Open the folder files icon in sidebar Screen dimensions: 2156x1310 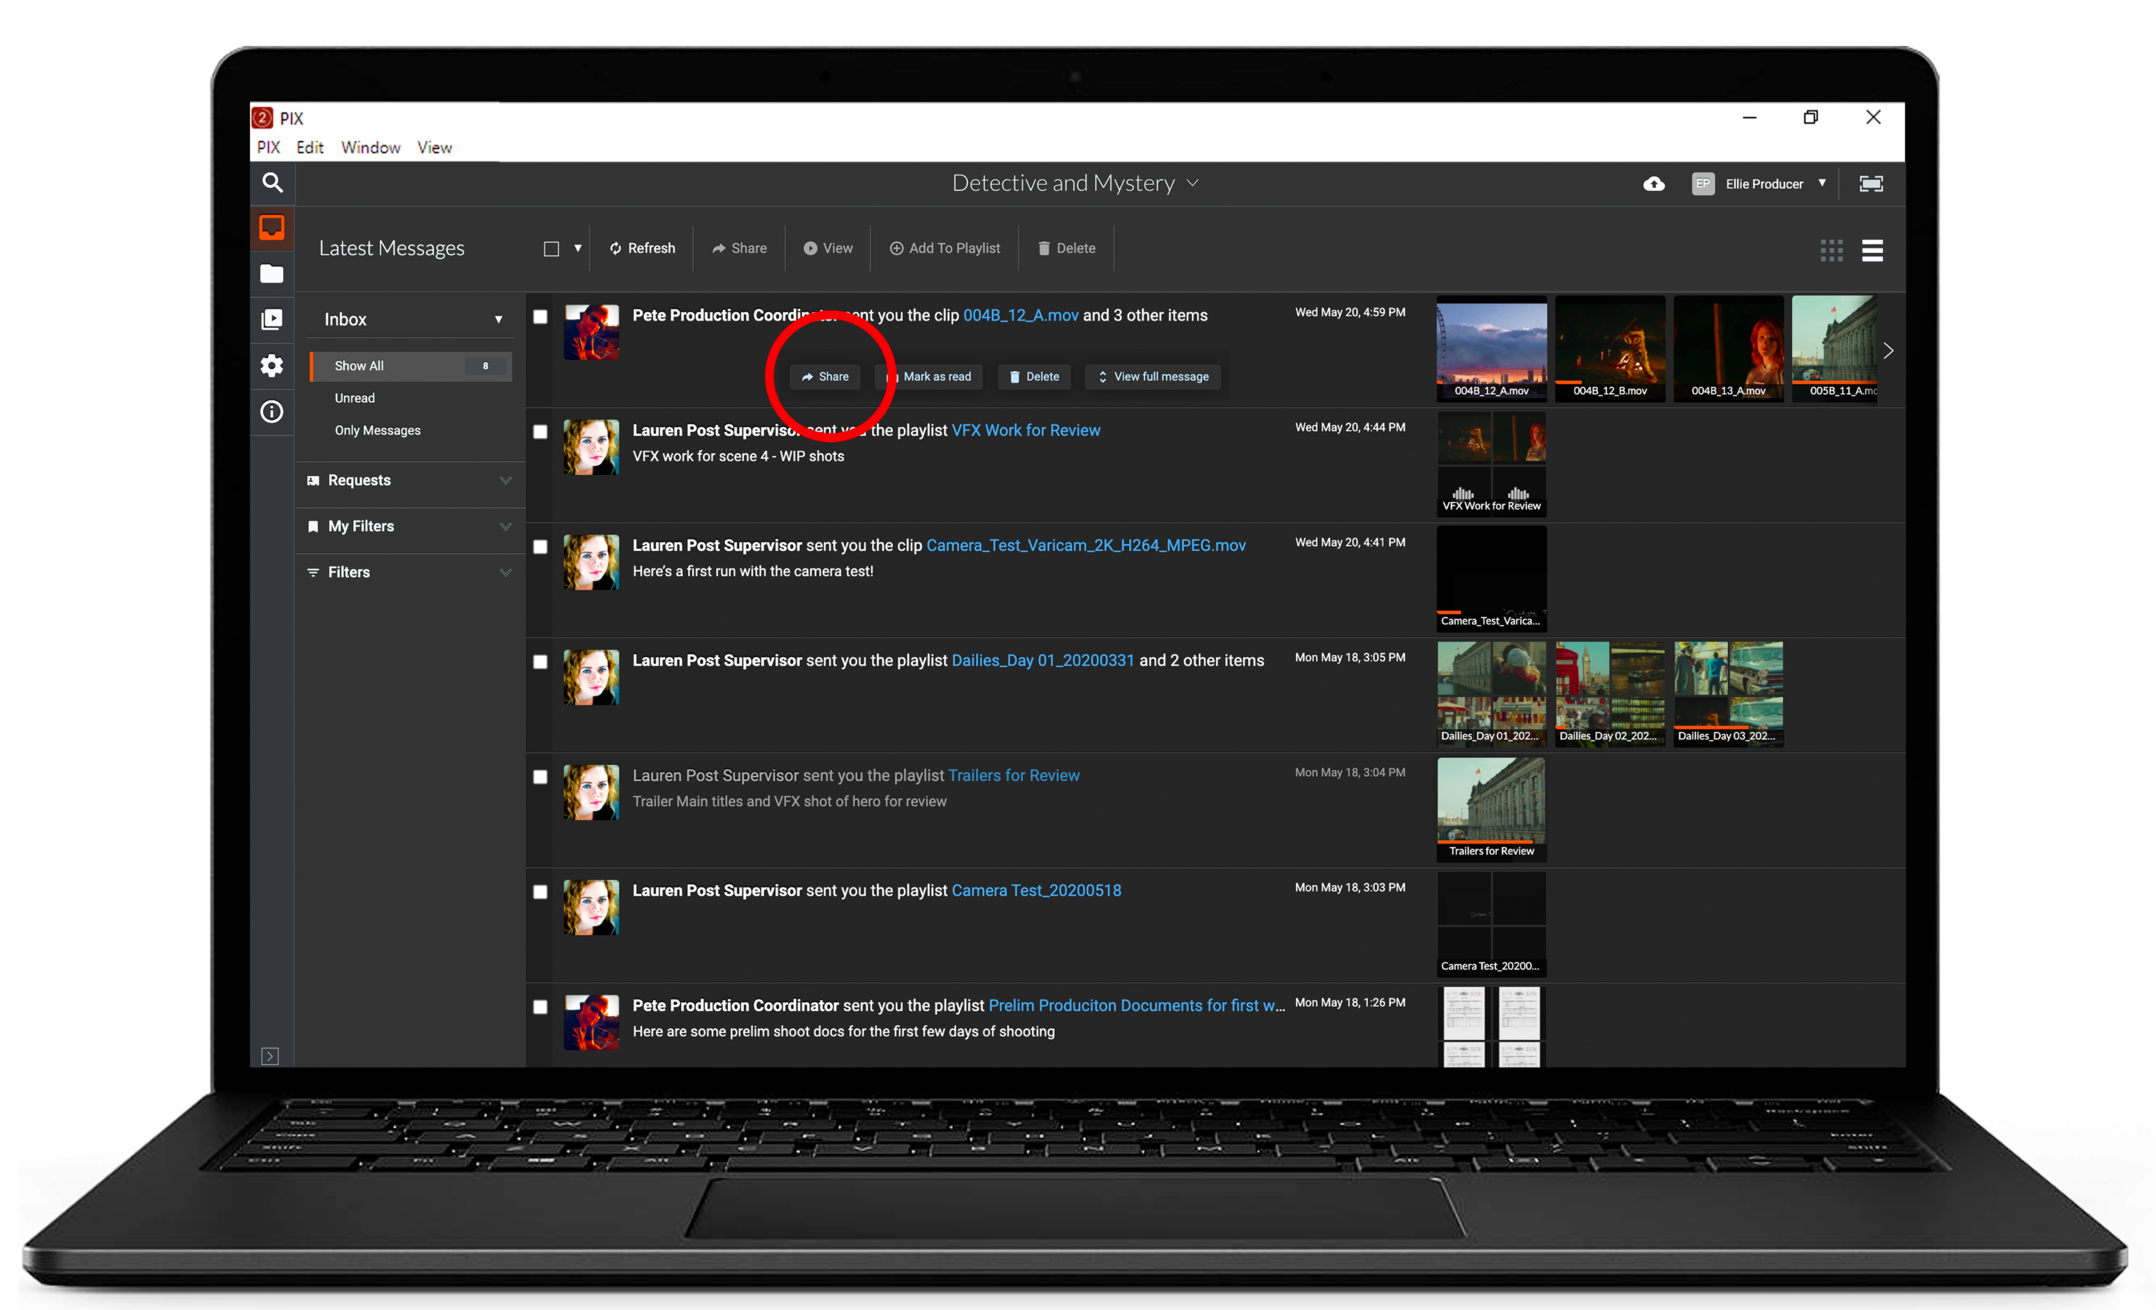coord(272,274)
